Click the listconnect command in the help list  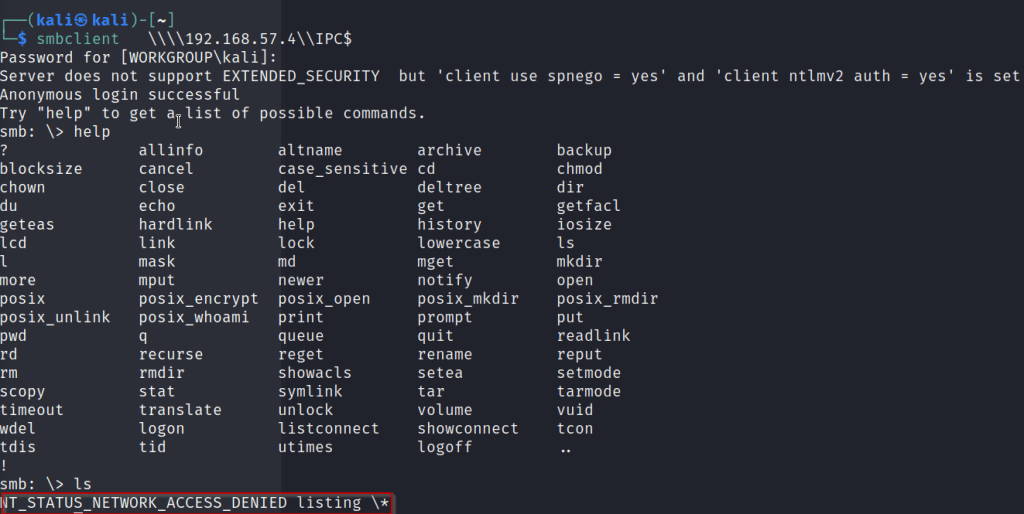pyautogui.click(x=328, y=428)
